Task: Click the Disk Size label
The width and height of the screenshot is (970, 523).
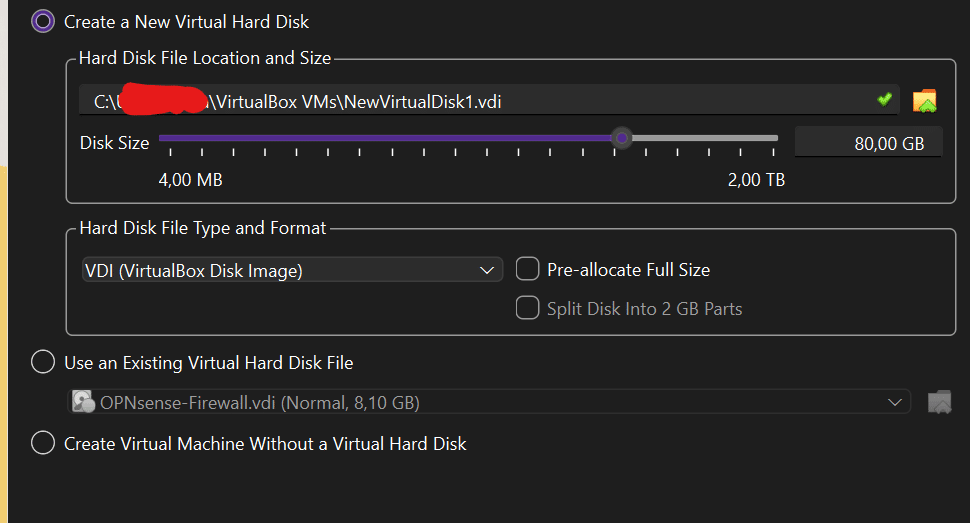Action: [x=114, y=143]
